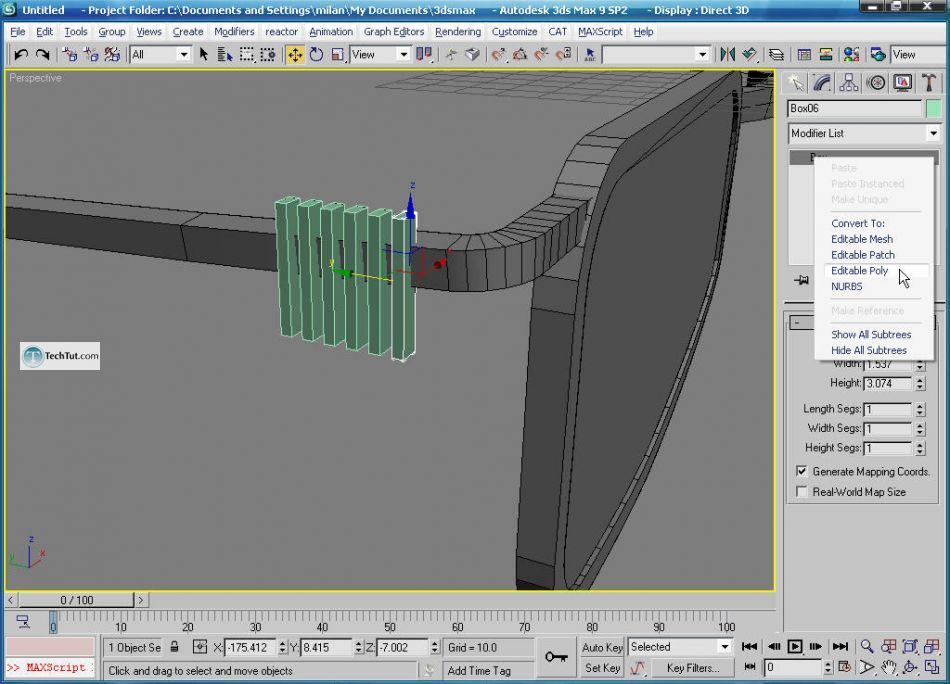950x684 pixels.
Task: Open the Layer Manager icon
Action: pyautogui.click(x=776, y=55)
